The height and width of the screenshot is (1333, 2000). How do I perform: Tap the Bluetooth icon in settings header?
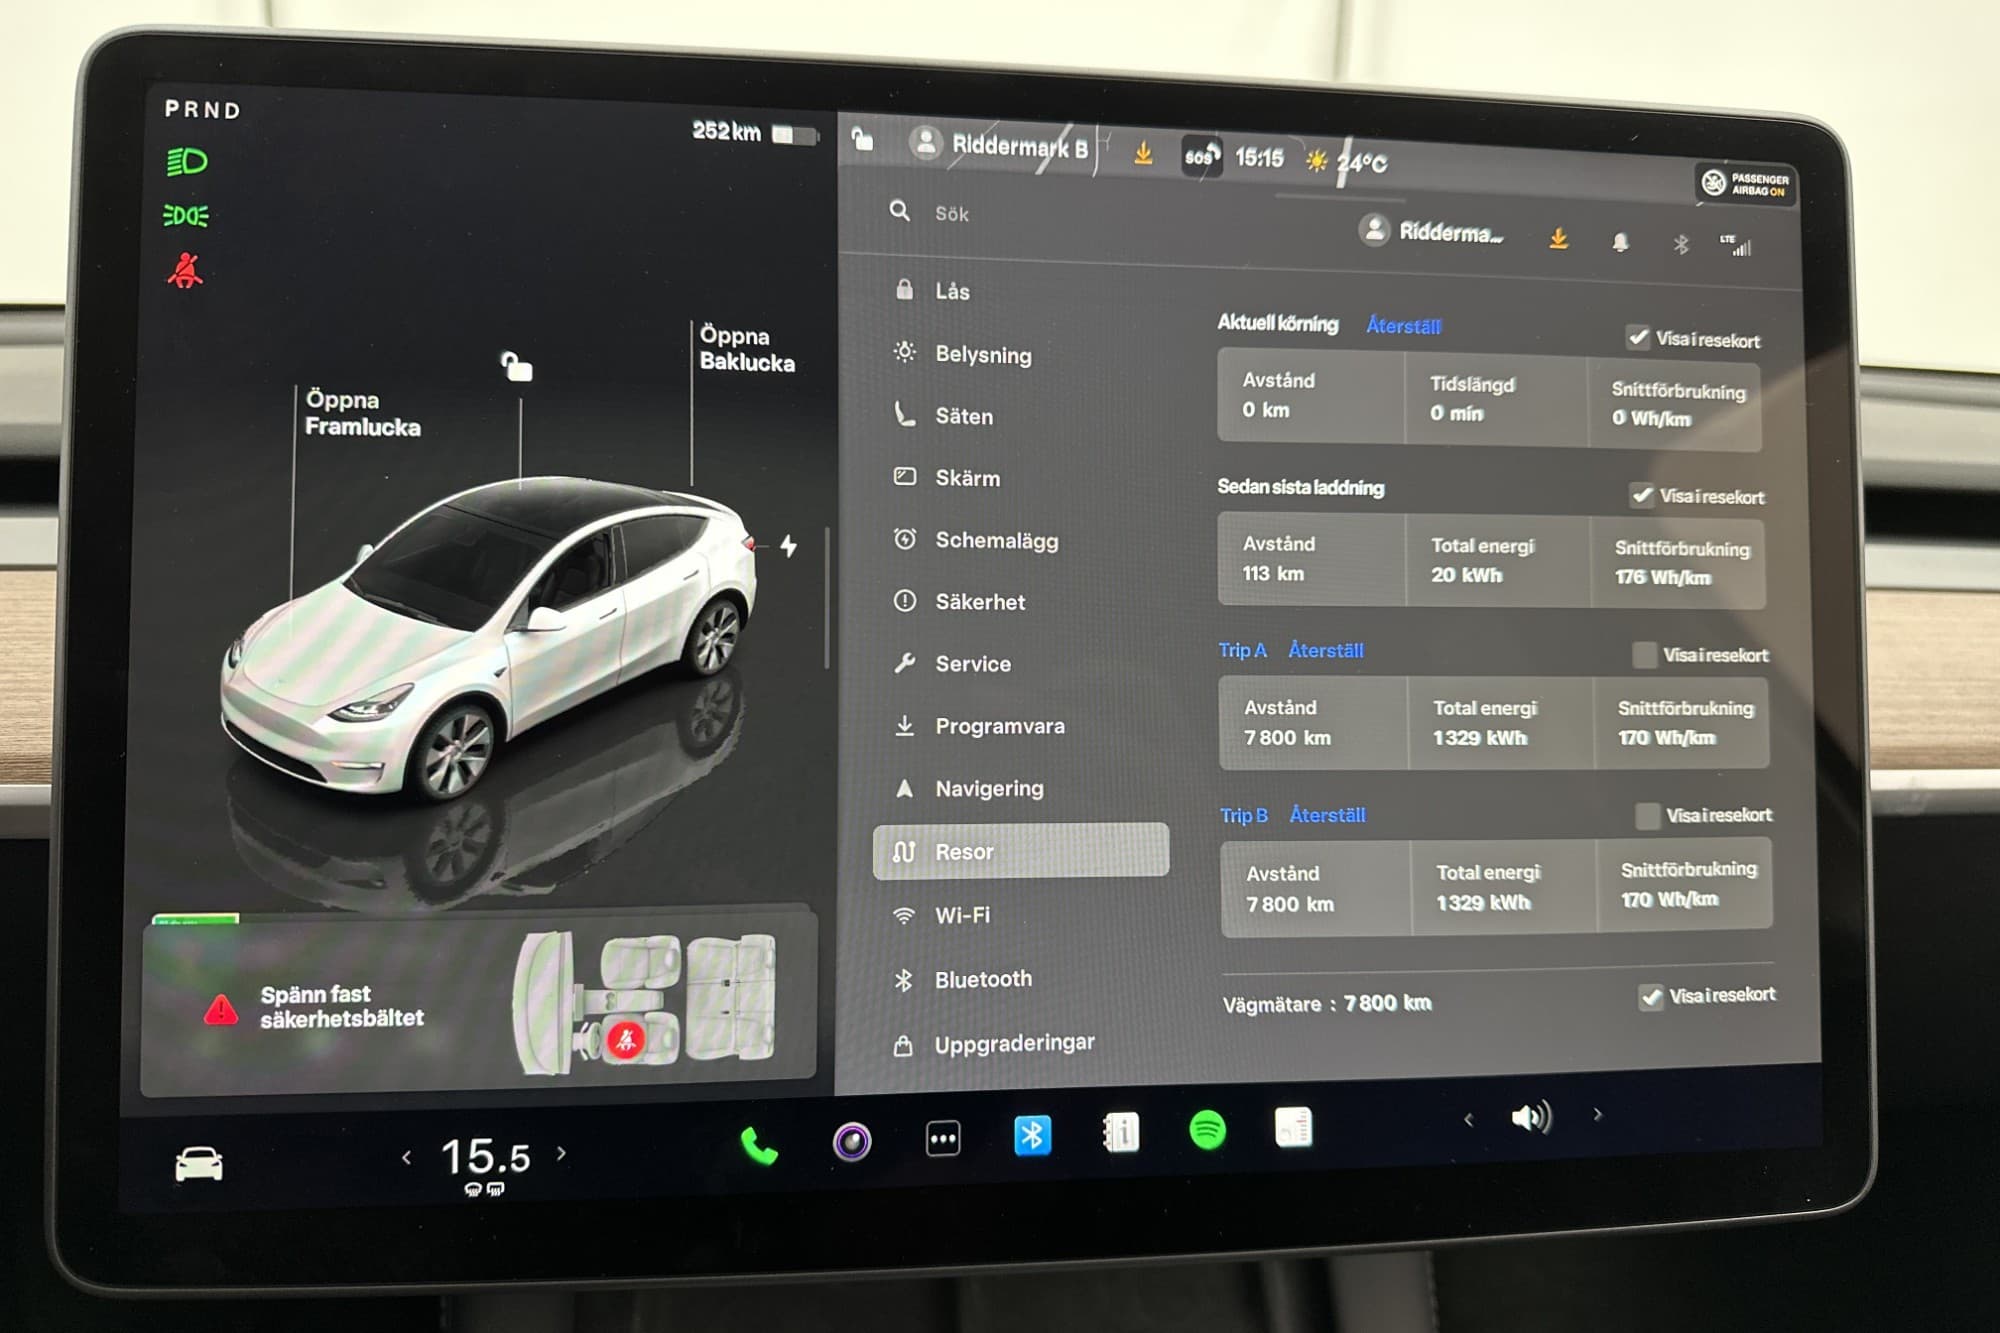pyautogui.click(x=1681, y=244)
